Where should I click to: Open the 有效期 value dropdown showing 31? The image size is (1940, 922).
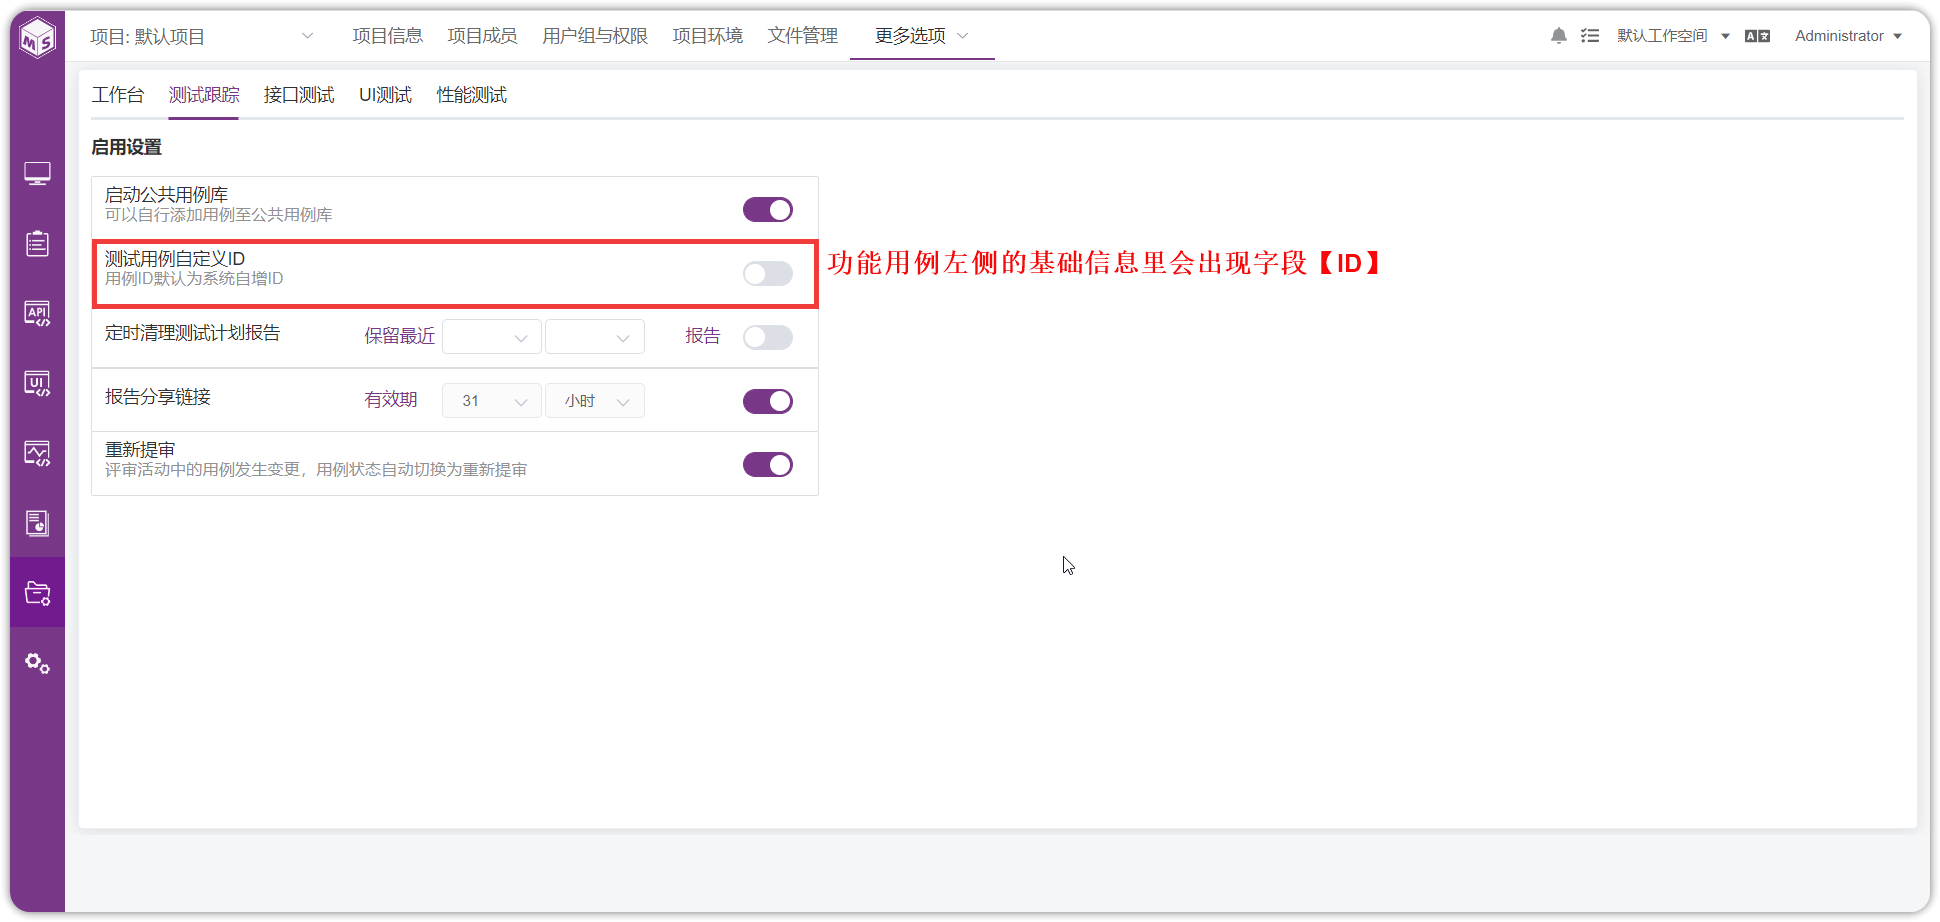point(492,401)
